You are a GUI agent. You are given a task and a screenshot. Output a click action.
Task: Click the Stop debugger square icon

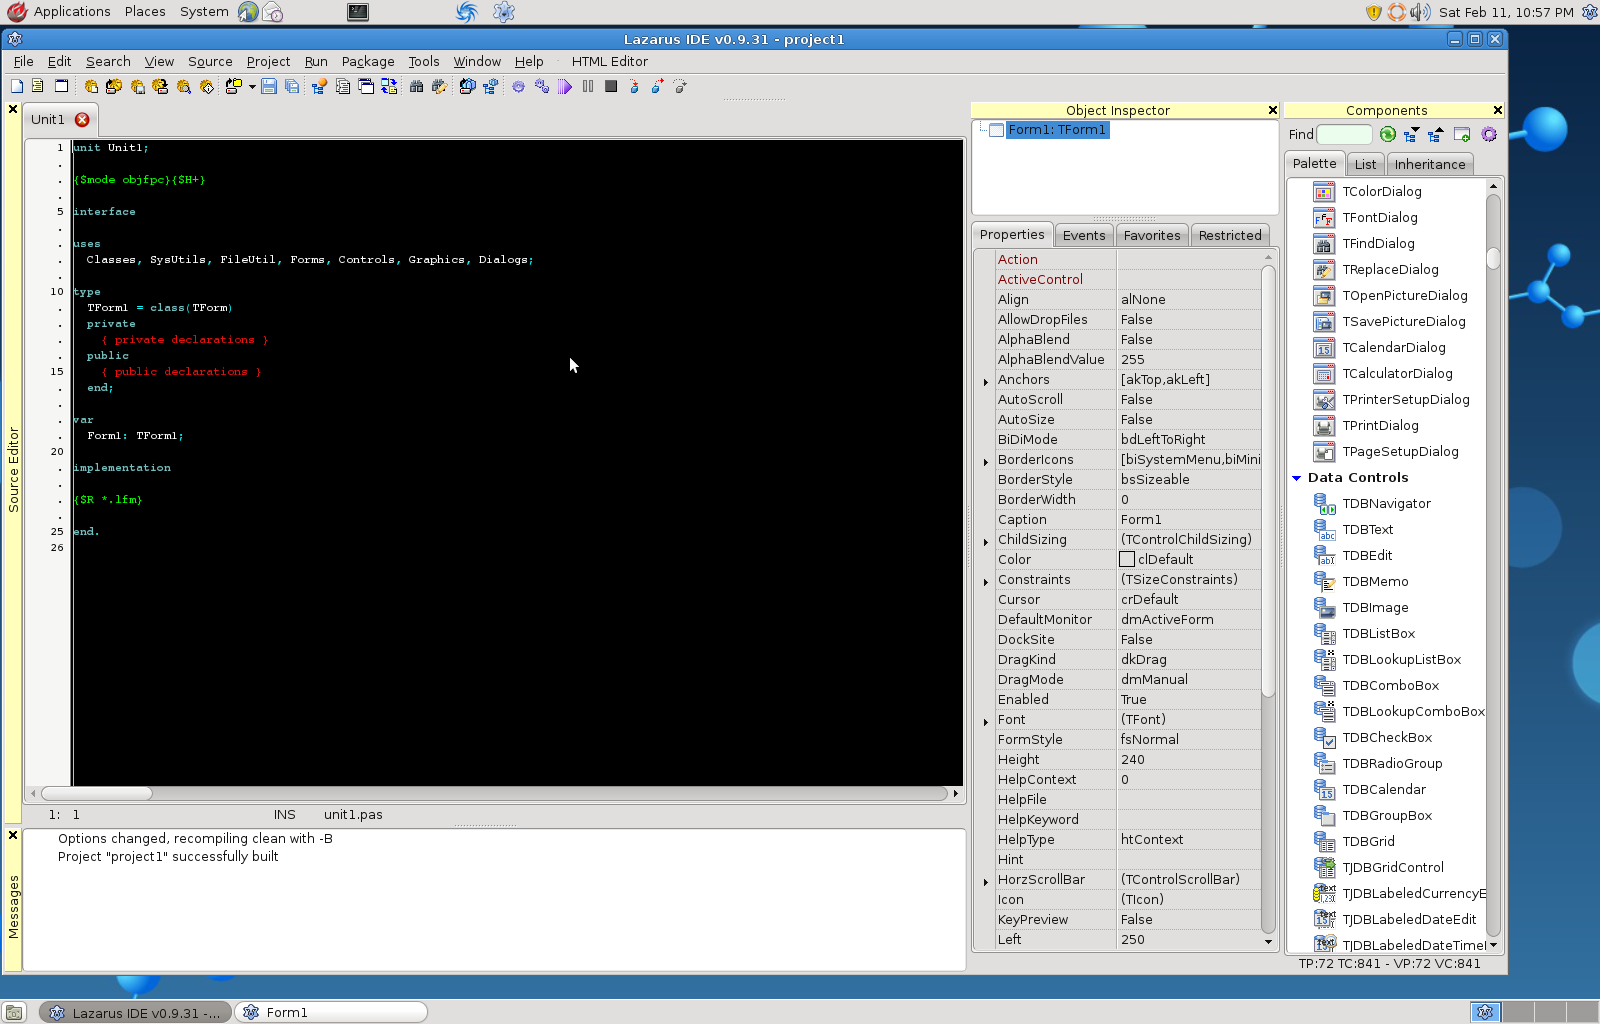[x=611, y=86]
